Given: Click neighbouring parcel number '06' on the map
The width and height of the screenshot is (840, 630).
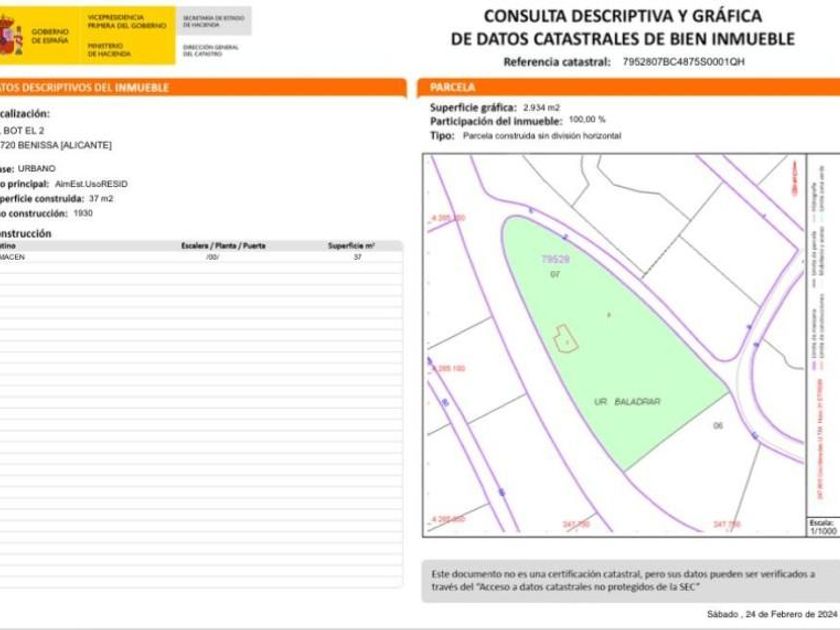Looking at the screenshot, I should click(718, 426).
